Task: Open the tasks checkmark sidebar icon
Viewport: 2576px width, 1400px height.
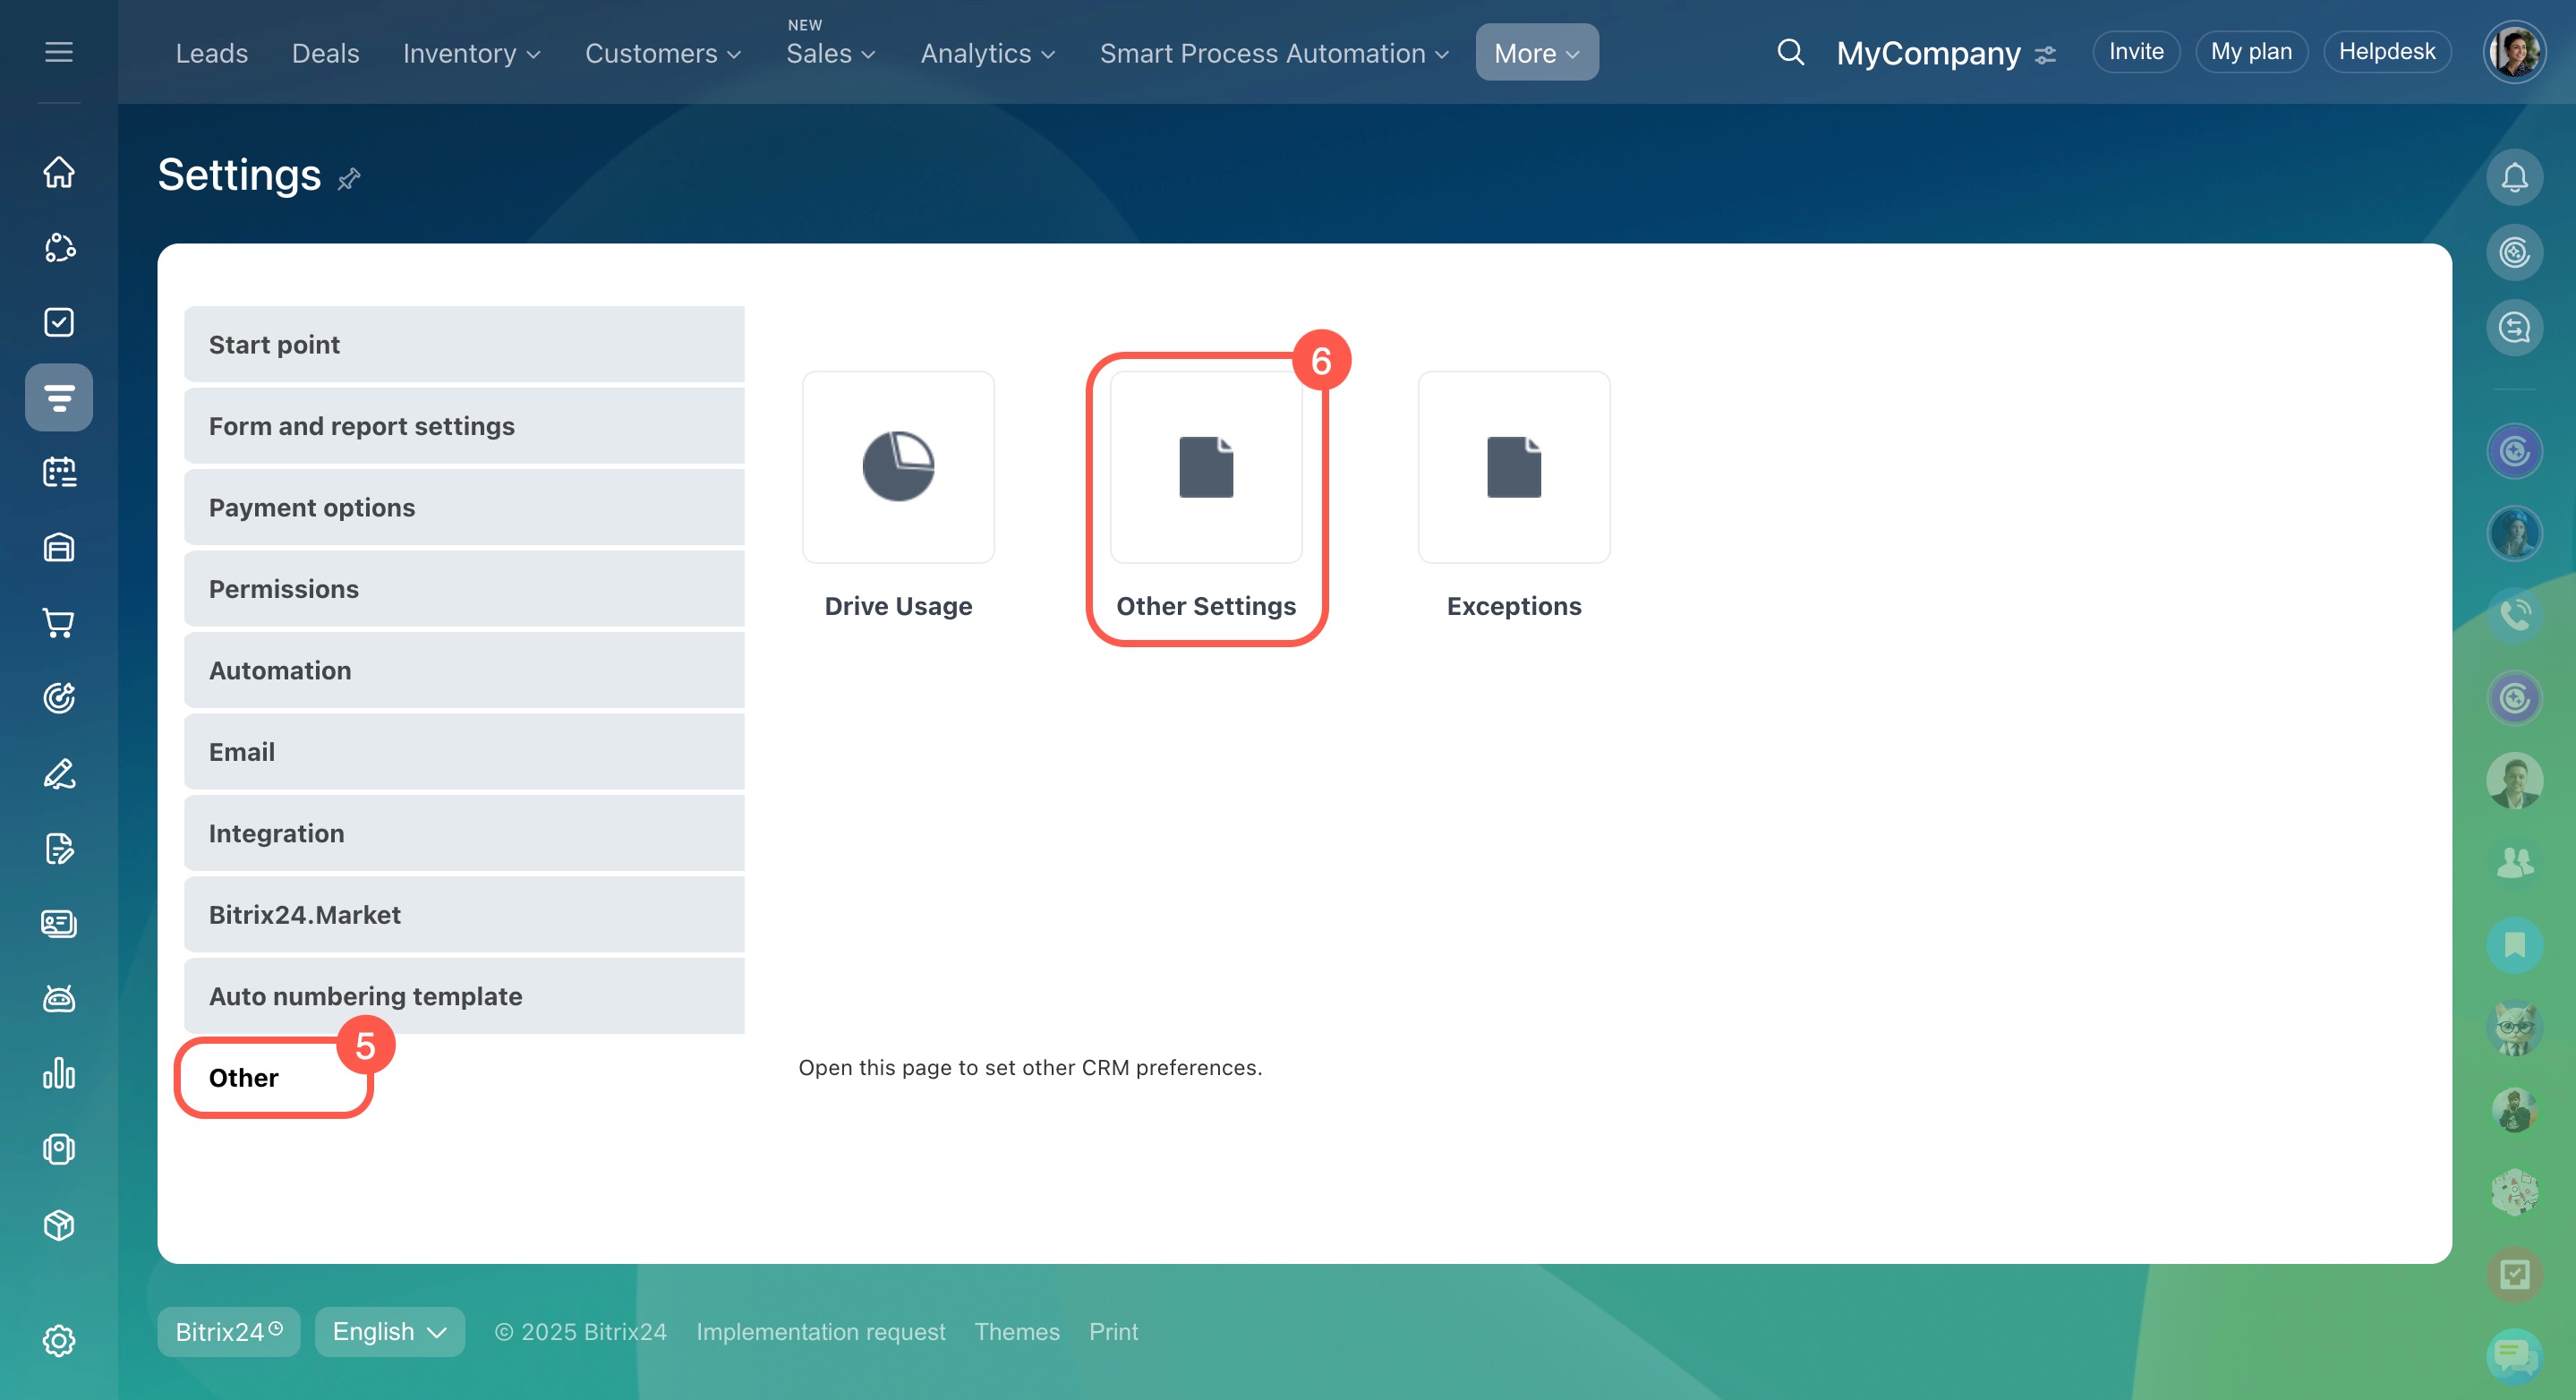Action: pos(59,322)
